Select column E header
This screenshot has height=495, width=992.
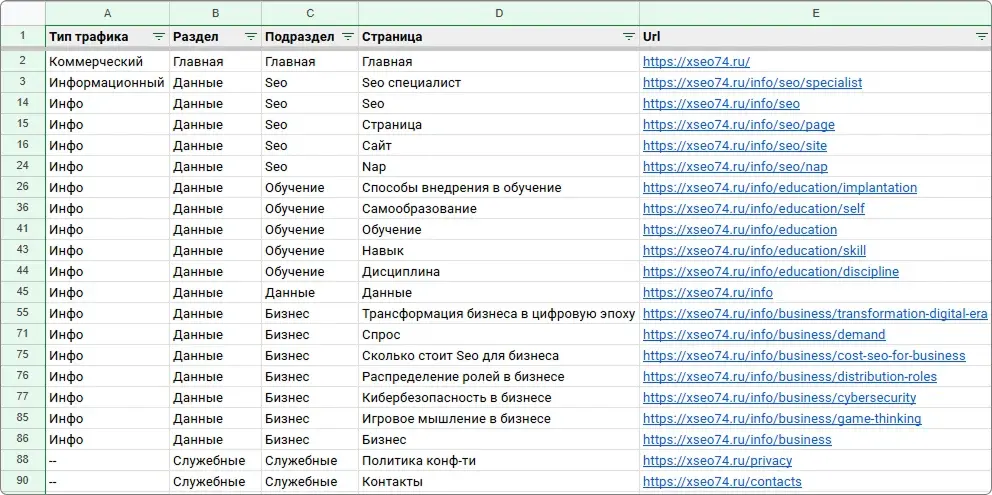815,13
